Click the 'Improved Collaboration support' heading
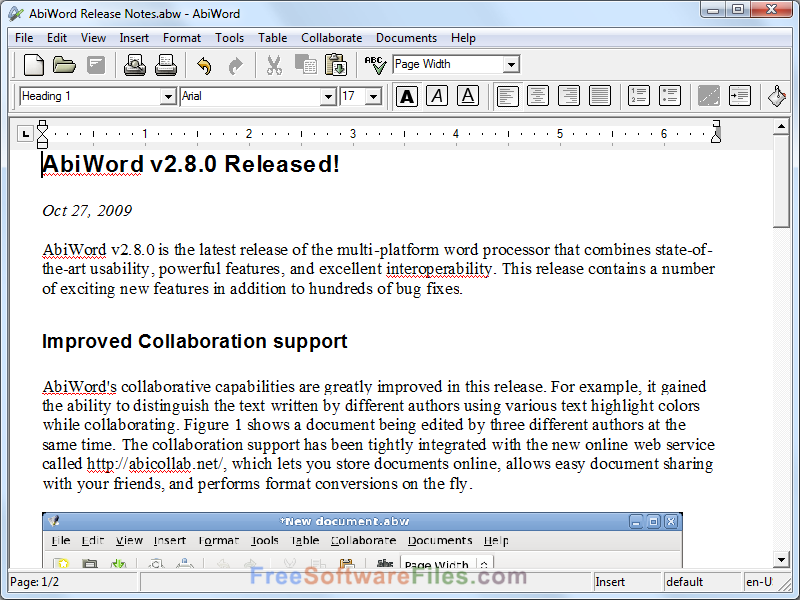The image size is (800, 600). pos(194,341)
